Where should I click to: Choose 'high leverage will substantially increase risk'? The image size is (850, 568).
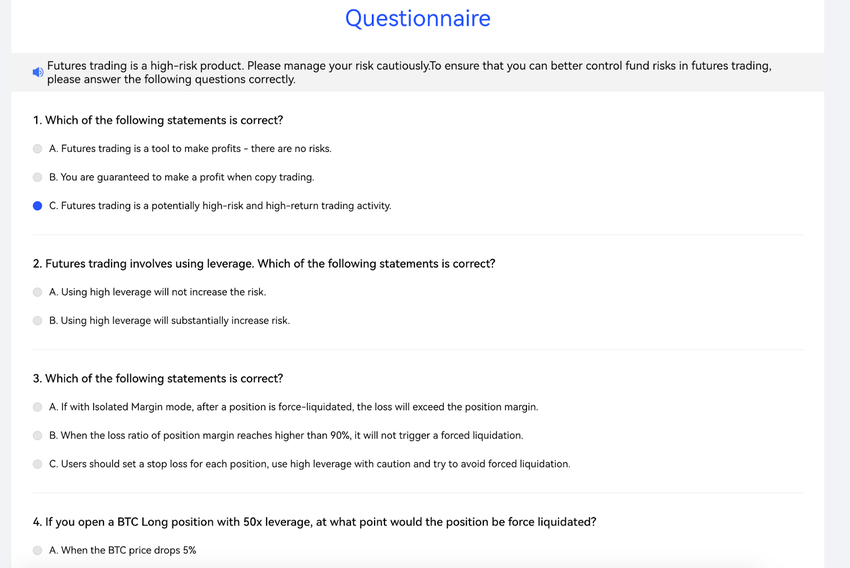37,321
